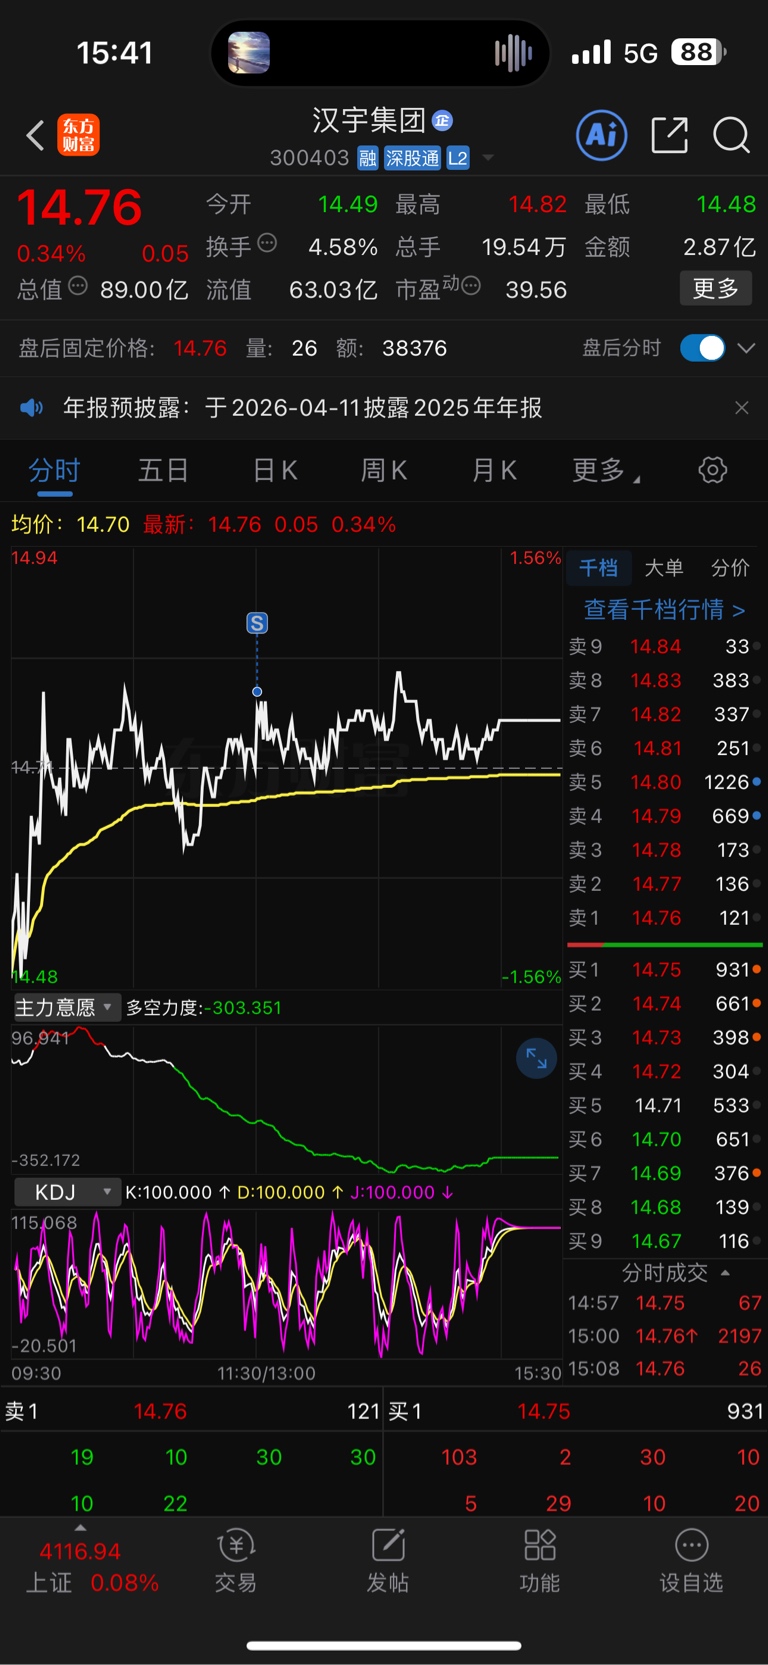The height and width of the screenshot is (1665, 768).
Task: Tap the KDJ indicator chart
Action: tap(286, 1285)
